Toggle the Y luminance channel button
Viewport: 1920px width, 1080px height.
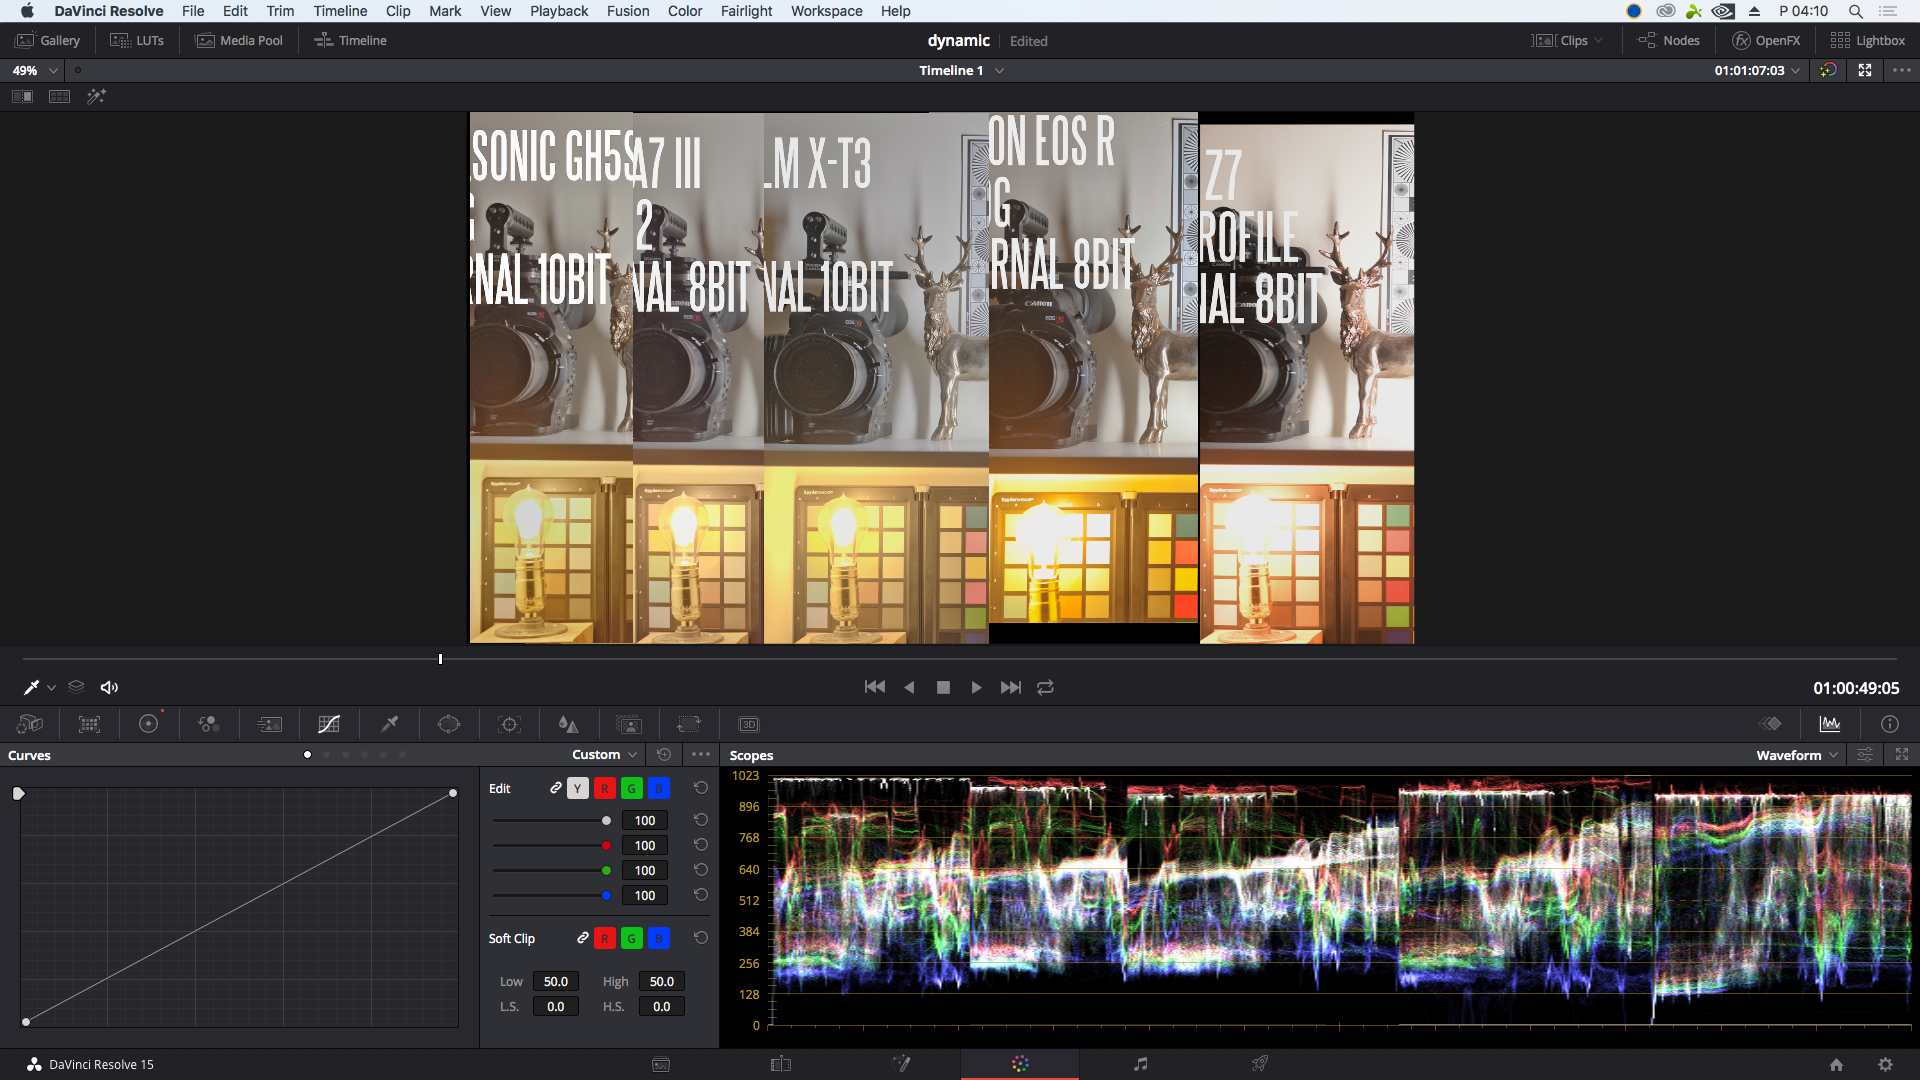578,788
